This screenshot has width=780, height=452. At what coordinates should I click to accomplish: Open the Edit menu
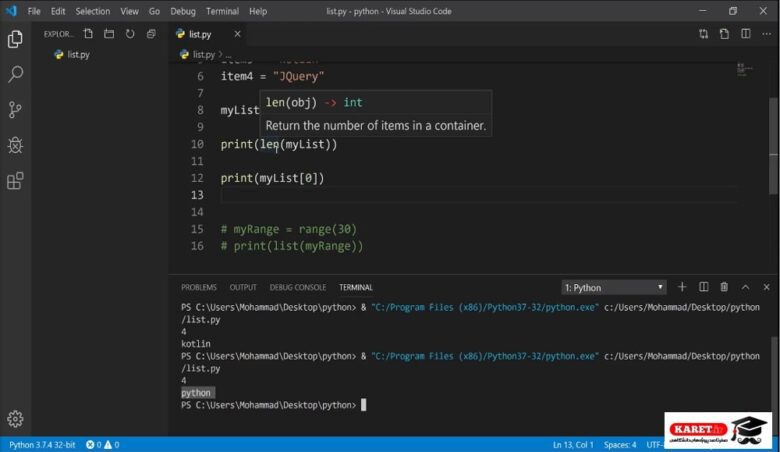click(x=58, y=11)
